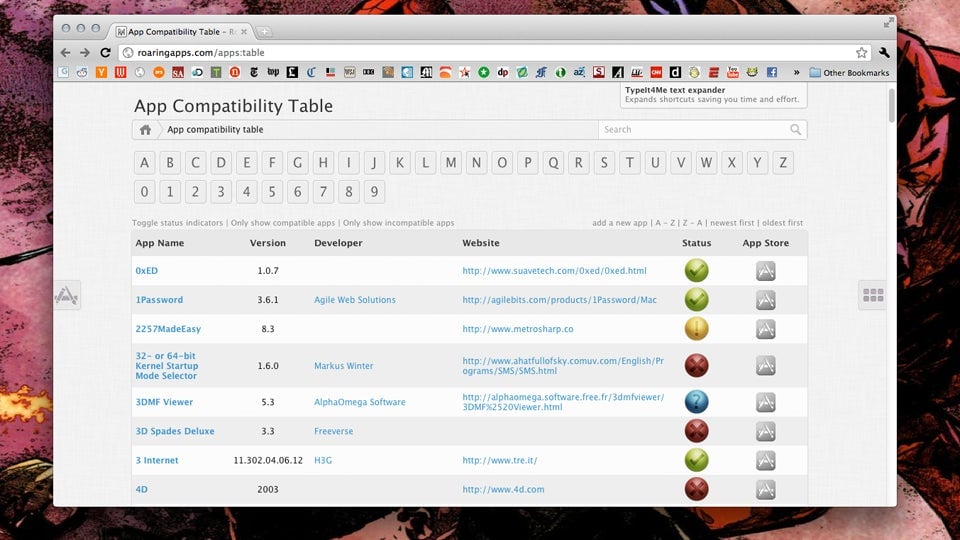960x540 pixels.
Task: Click the home icon in the breadcrumb
Action: (x=145, y=130)
